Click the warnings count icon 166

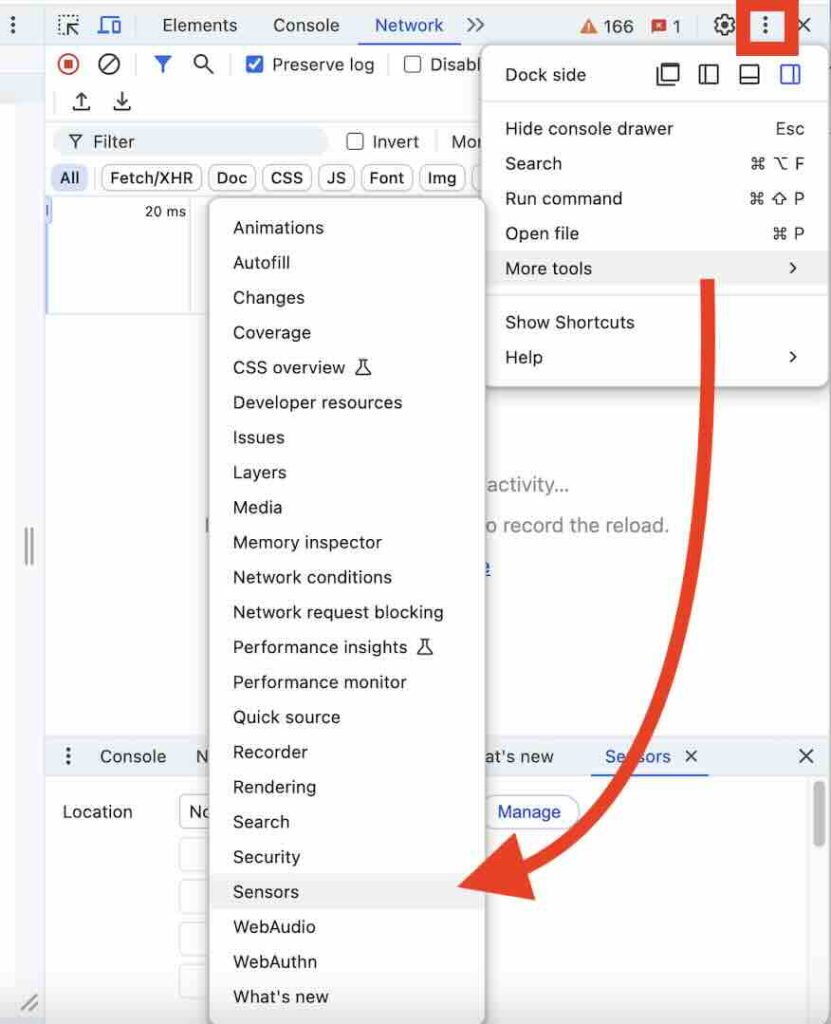[607, 26]
